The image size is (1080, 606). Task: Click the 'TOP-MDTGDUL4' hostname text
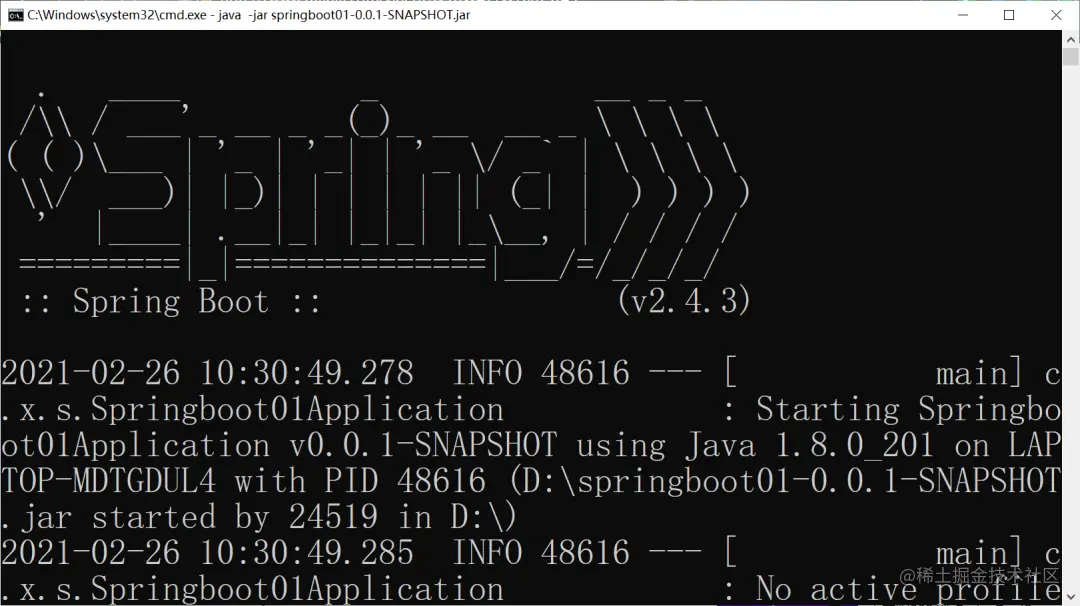tap(109, 481)
